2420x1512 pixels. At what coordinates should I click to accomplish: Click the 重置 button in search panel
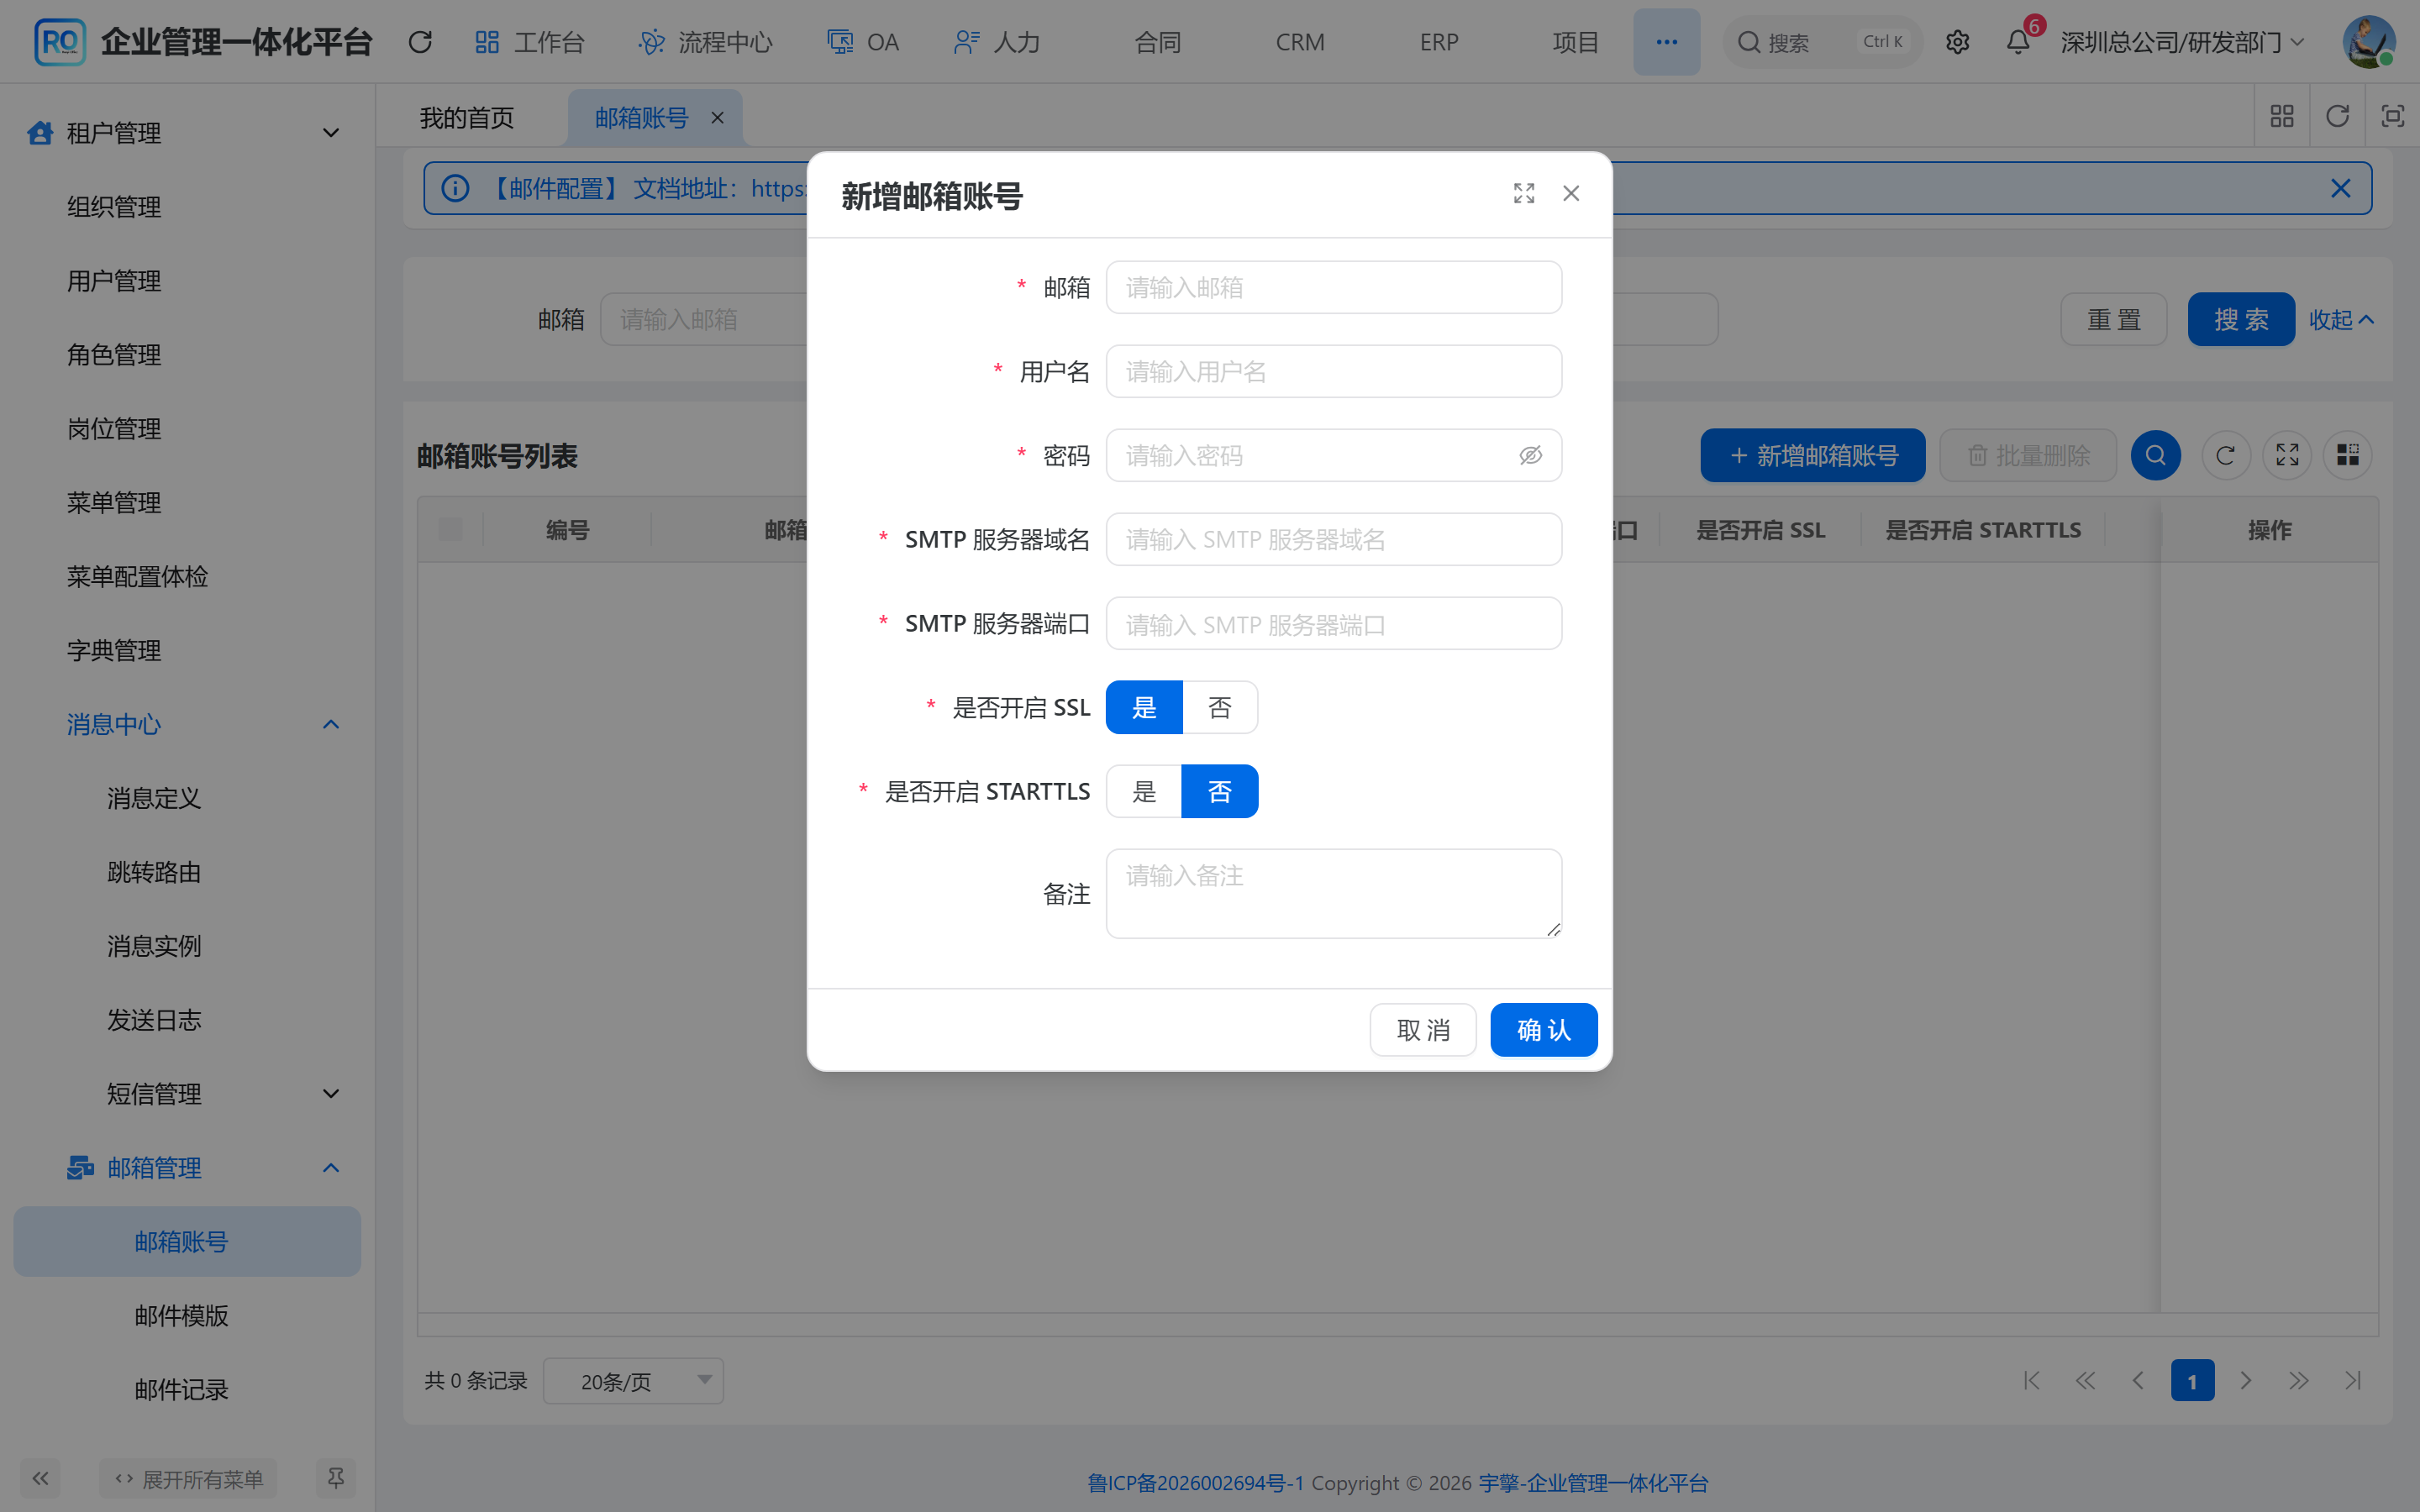(x=2114, y=320)
